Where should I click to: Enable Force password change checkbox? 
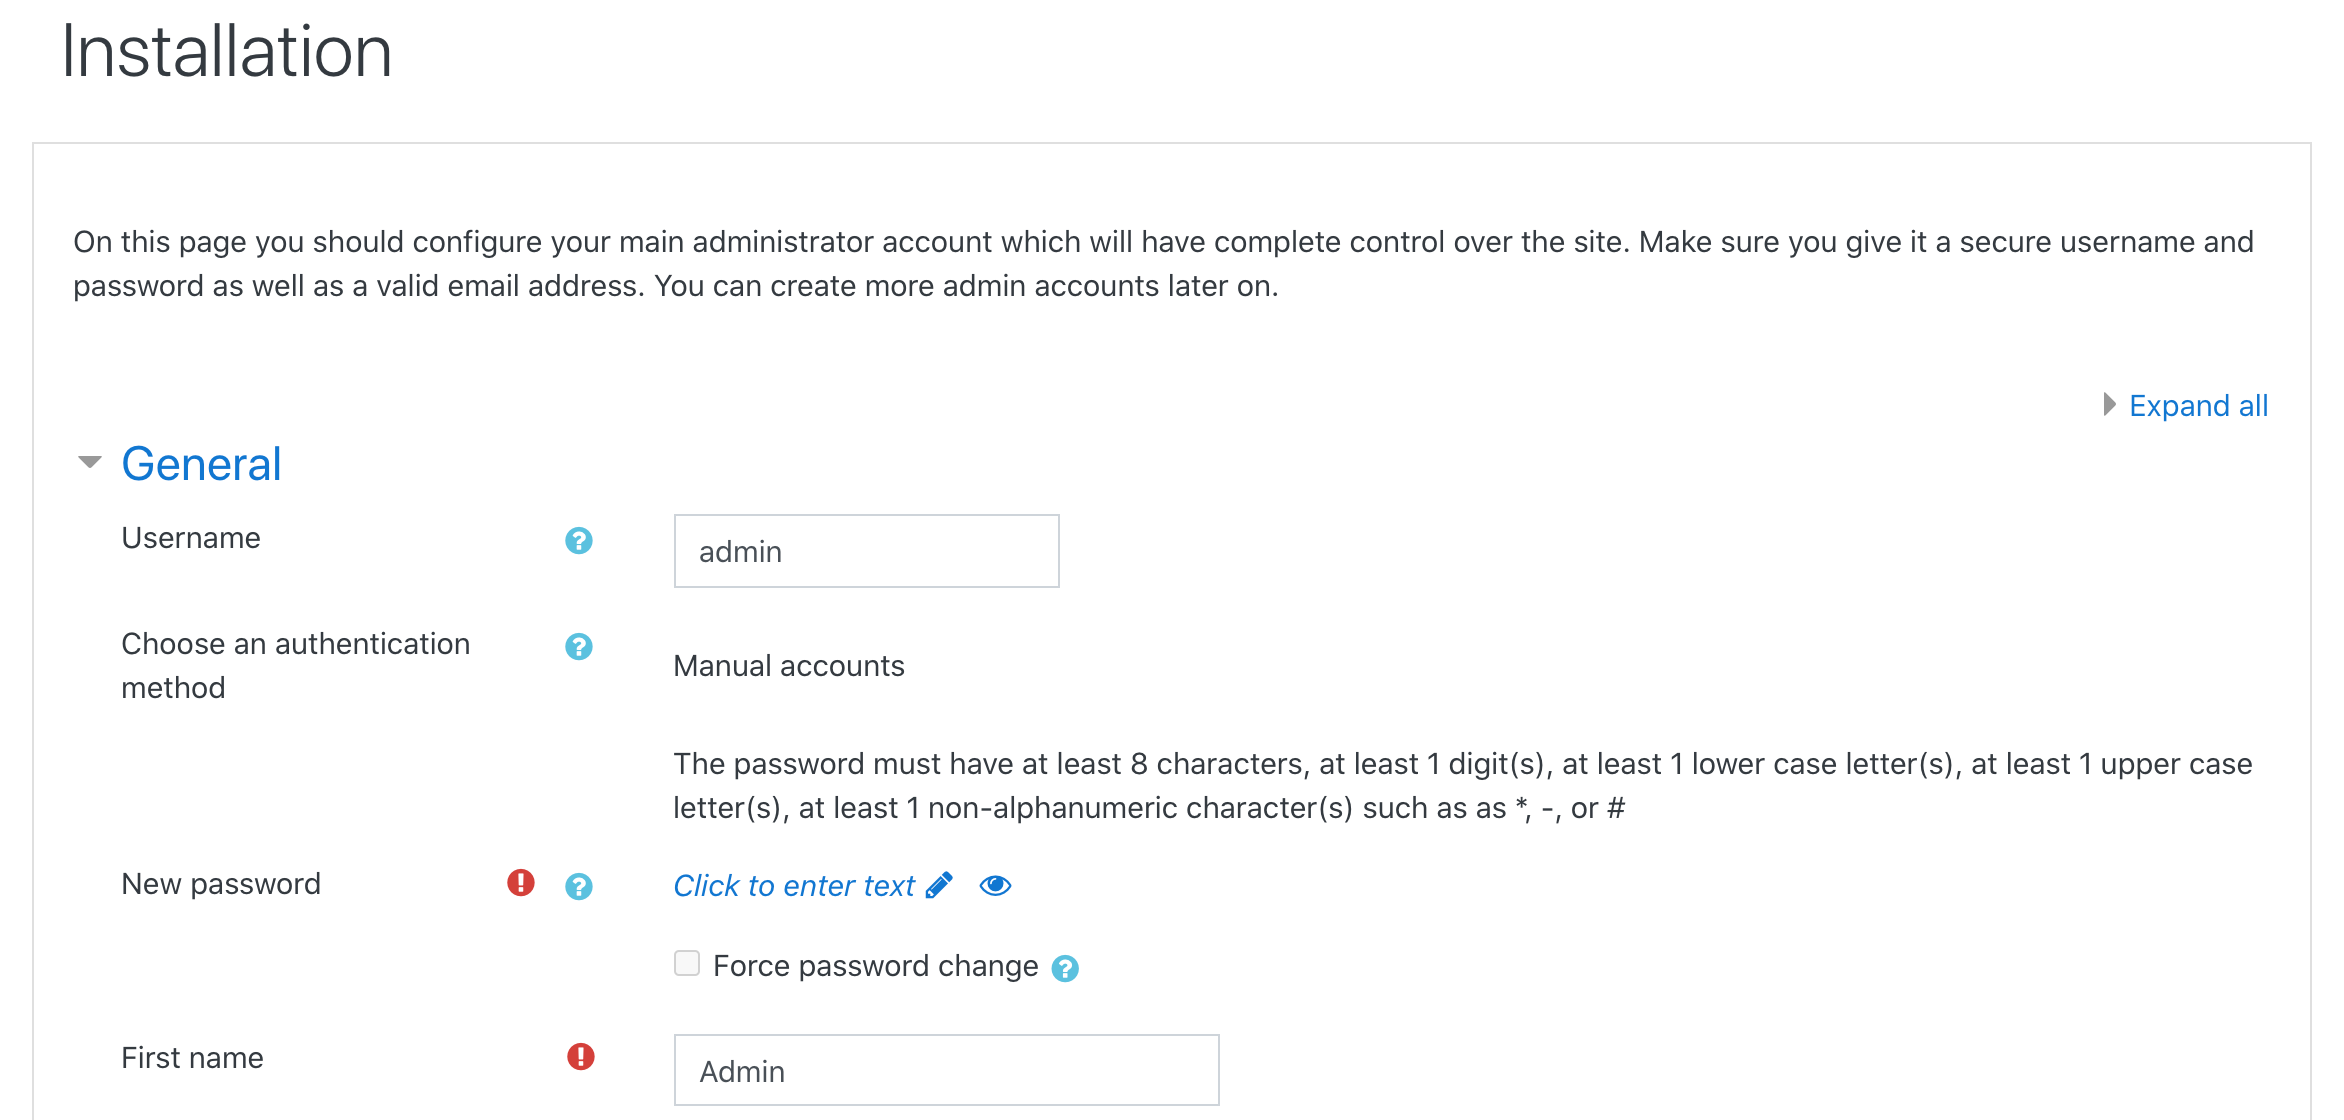(687, 963)
